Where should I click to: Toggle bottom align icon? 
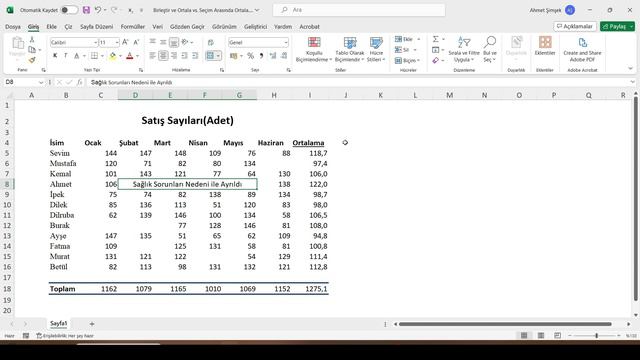pyautogui.click(x=174, y=42)
